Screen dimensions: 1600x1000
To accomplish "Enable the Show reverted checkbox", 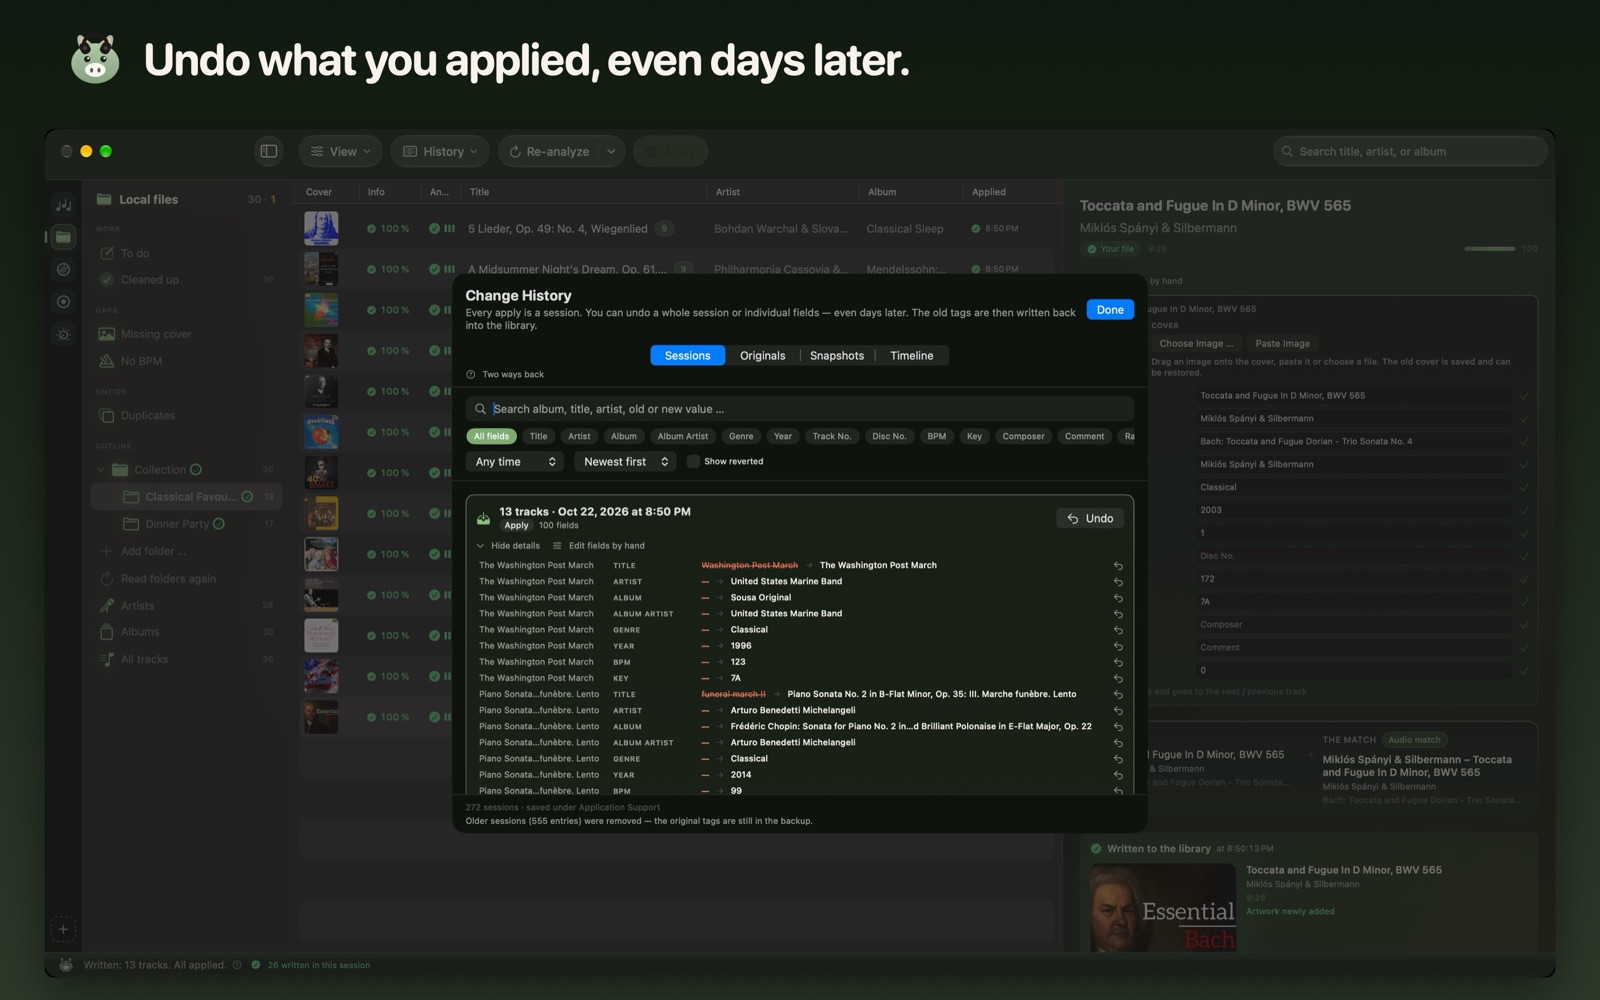I will (693, 461).
